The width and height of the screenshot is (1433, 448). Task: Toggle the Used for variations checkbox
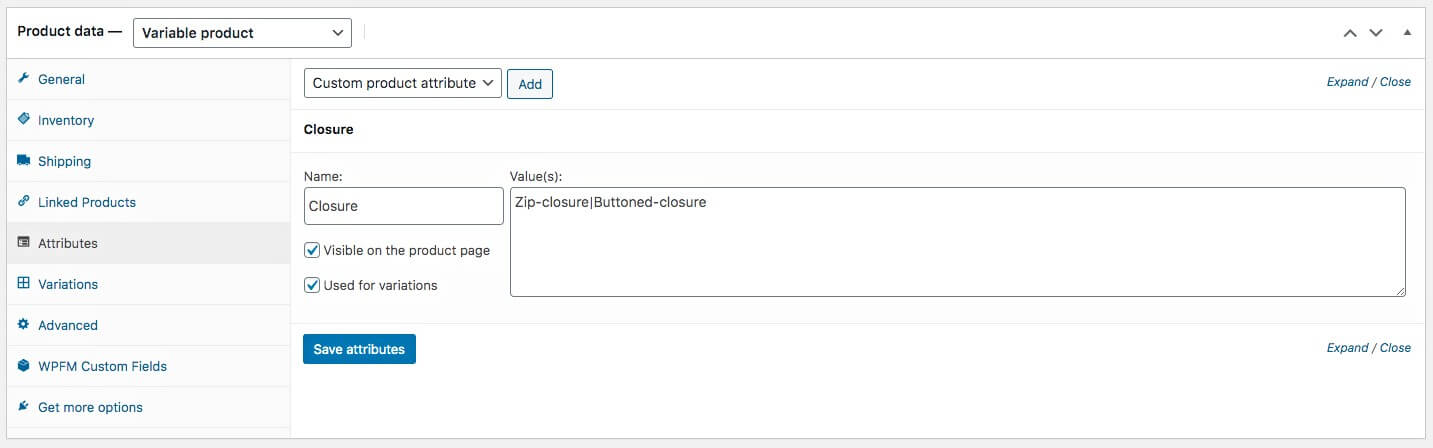coord(312,285)
